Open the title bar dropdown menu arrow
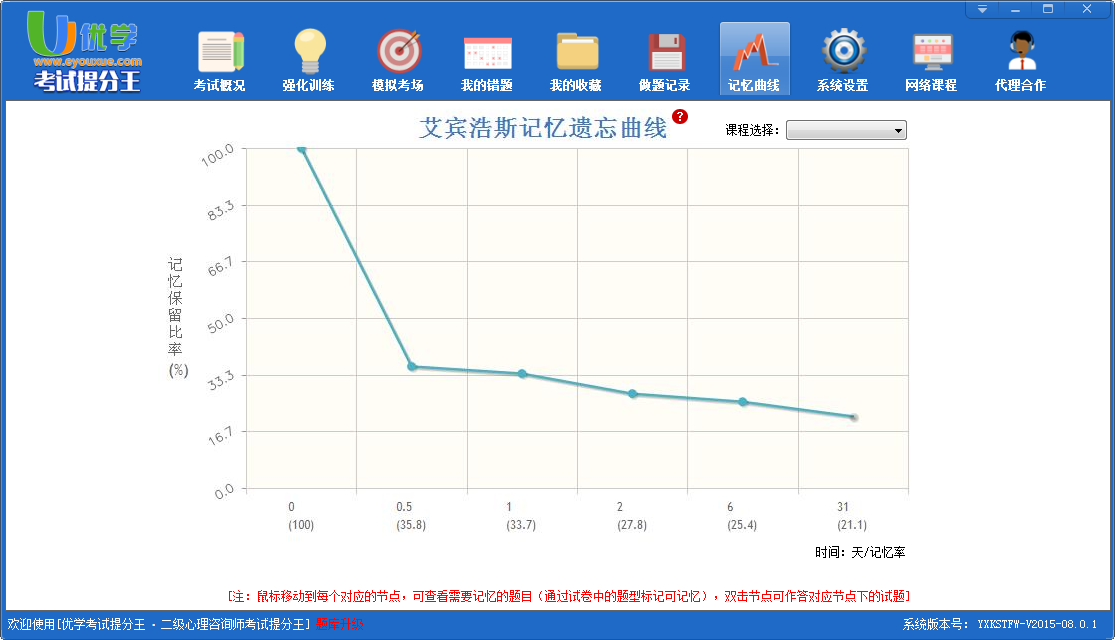Viewport: 1115px width, 640px height. click(x=982, y=9)
